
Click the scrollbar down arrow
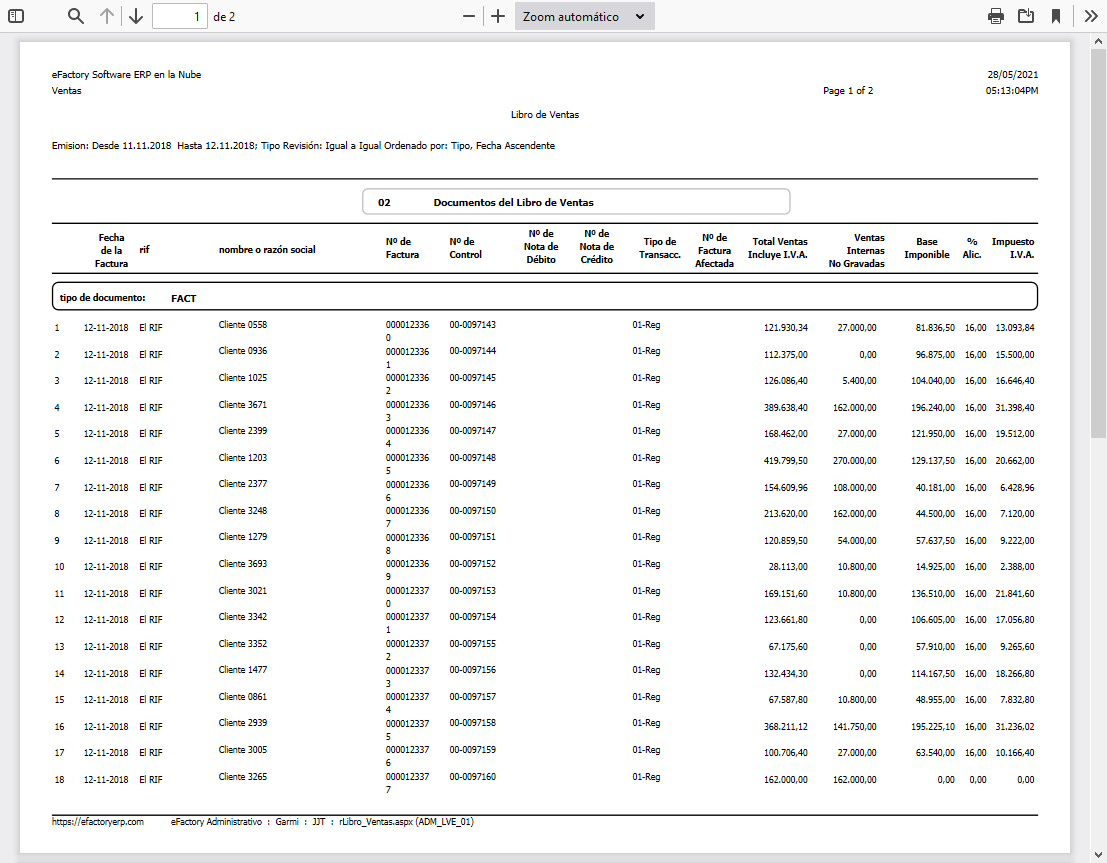click(1098, 854)
